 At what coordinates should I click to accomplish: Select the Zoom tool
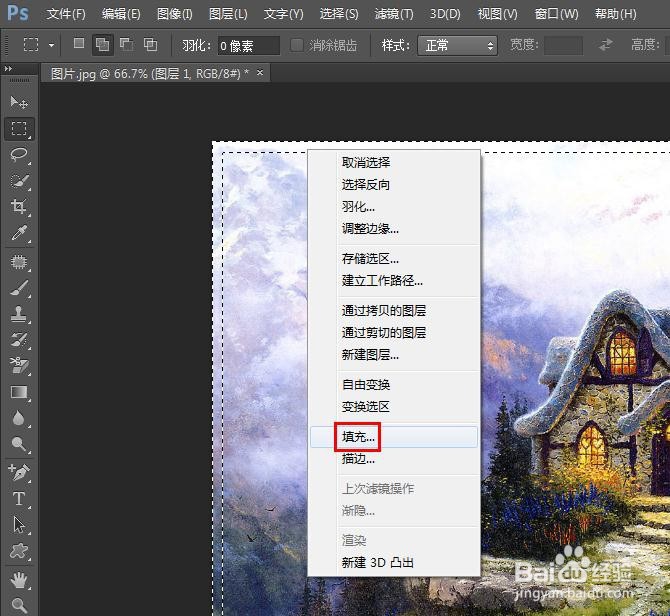[19, 605]
